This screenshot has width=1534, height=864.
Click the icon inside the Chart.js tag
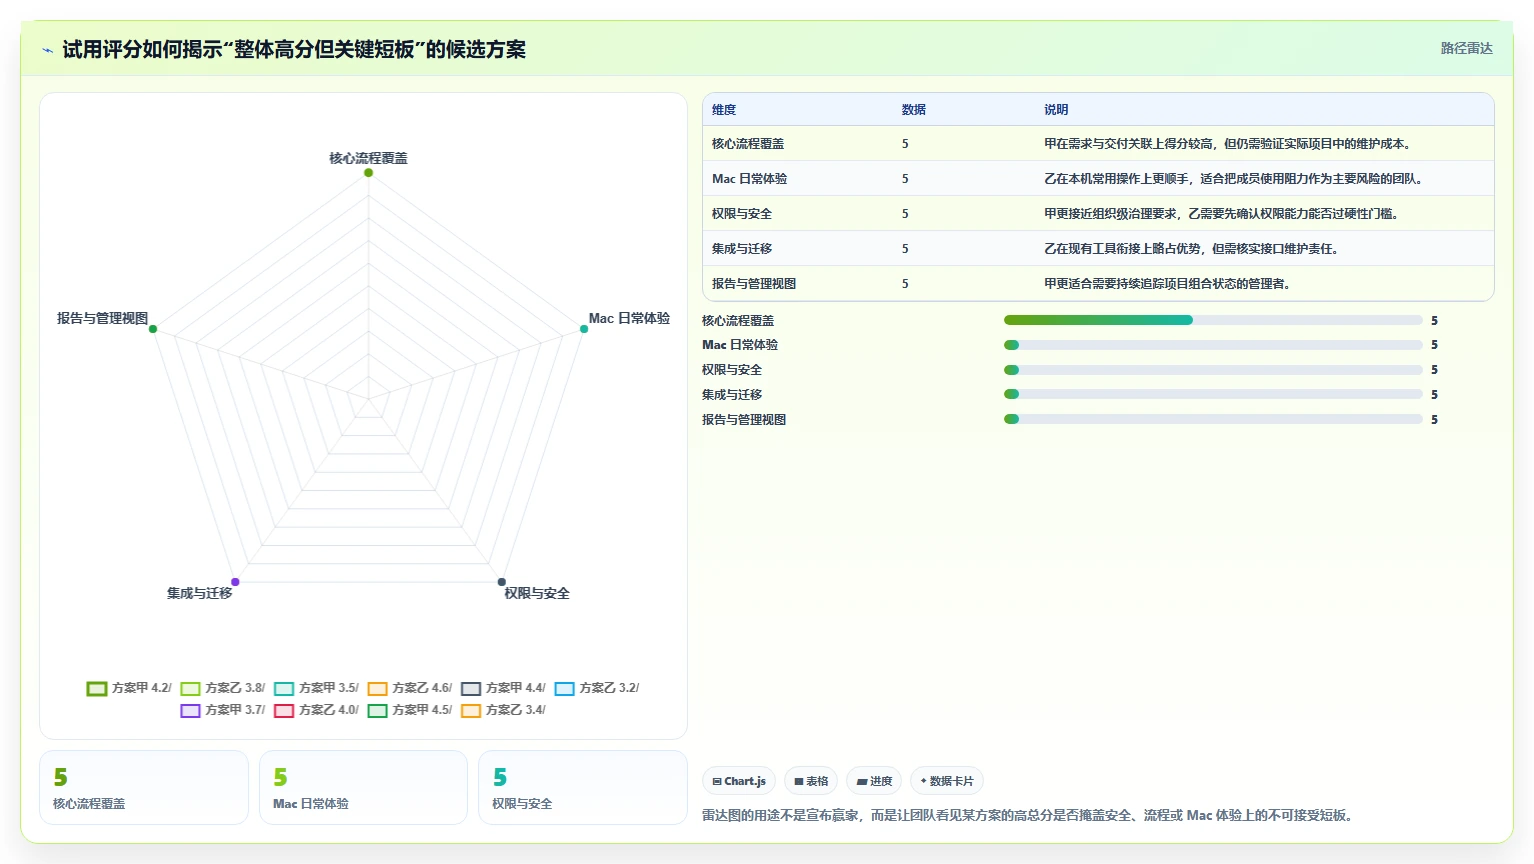tap(717, 782)
